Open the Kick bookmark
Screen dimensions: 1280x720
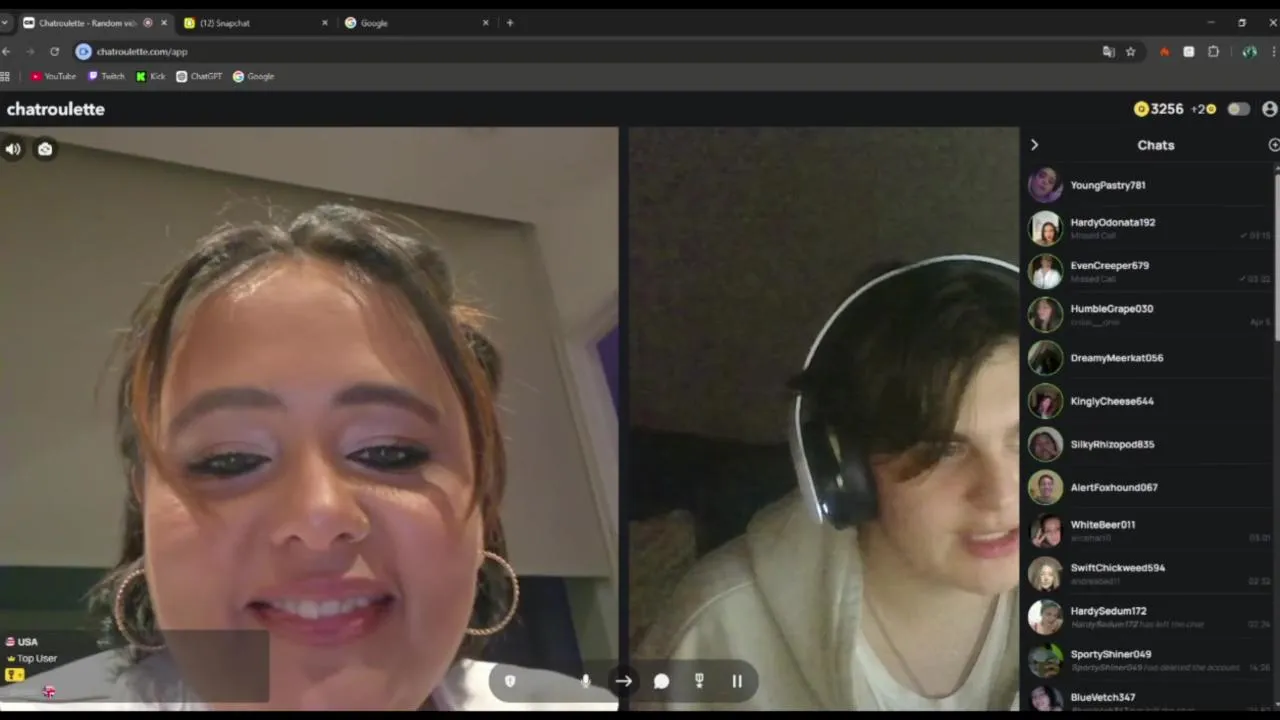click(151, 76)
